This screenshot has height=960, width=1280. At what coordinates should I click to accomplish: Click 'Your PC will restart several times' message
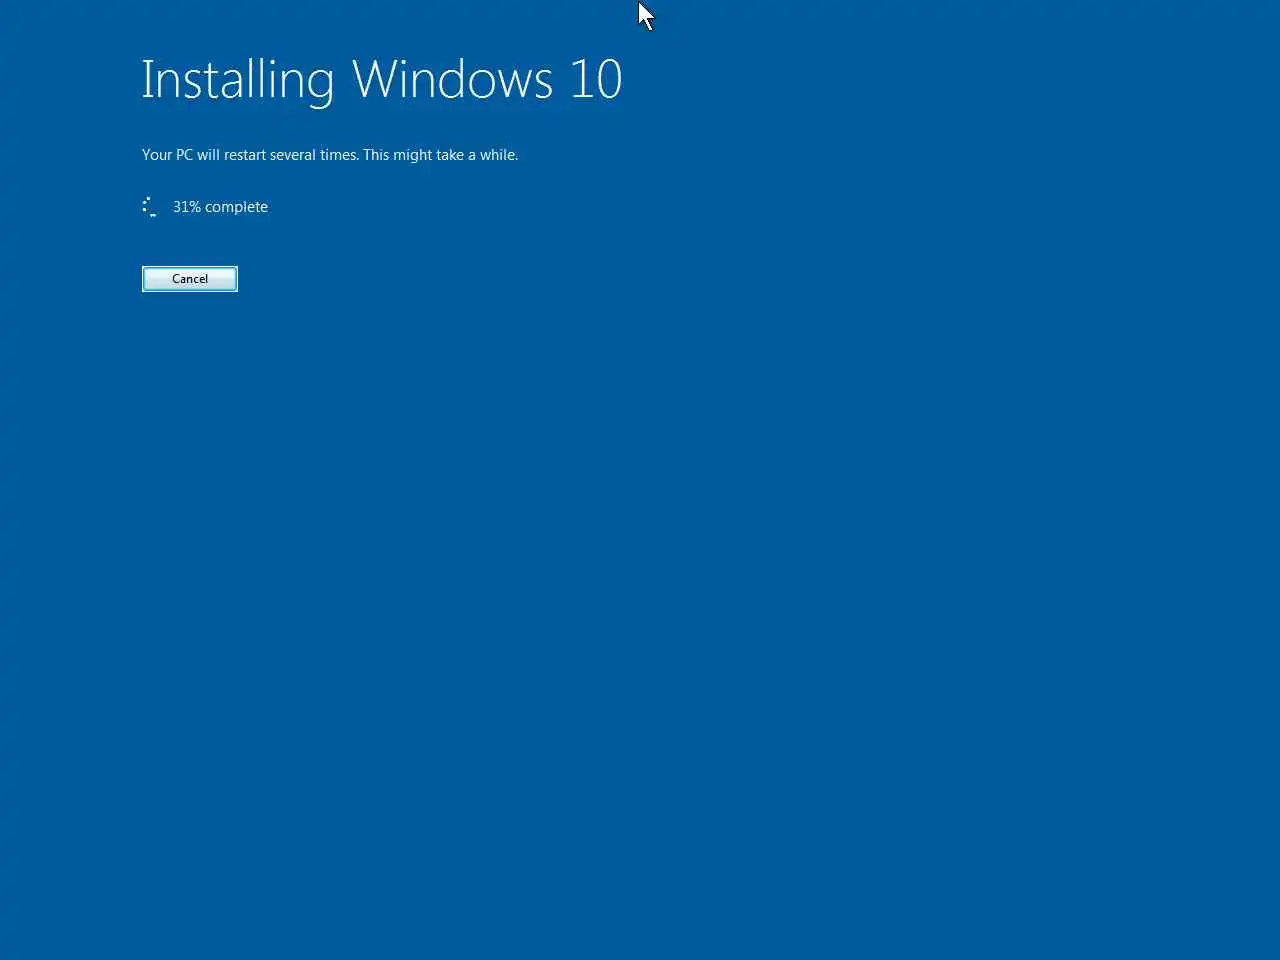(330, 155)
